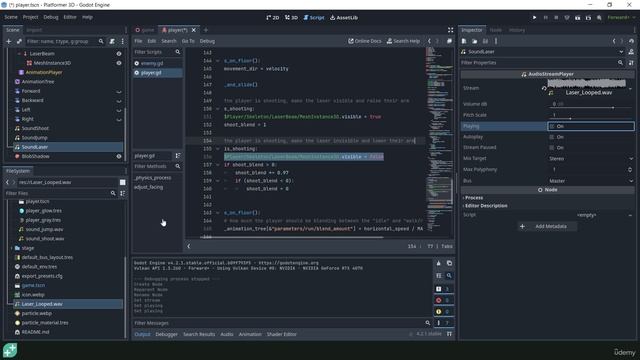640x360 pixels.
Task: Toggle collapse duplicate messages in Output
Action: [x=438, y=276]
